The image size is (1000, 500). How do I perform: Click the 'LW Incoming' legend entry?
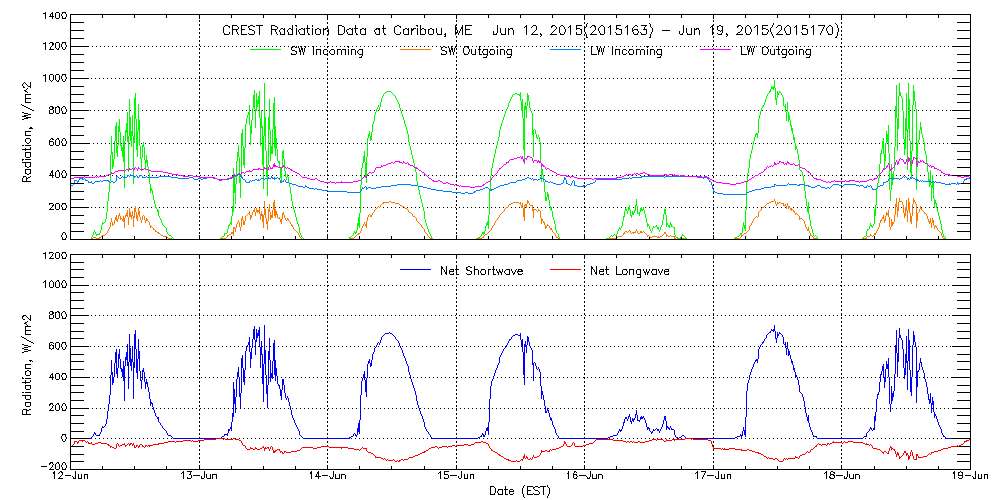[625, 51]
